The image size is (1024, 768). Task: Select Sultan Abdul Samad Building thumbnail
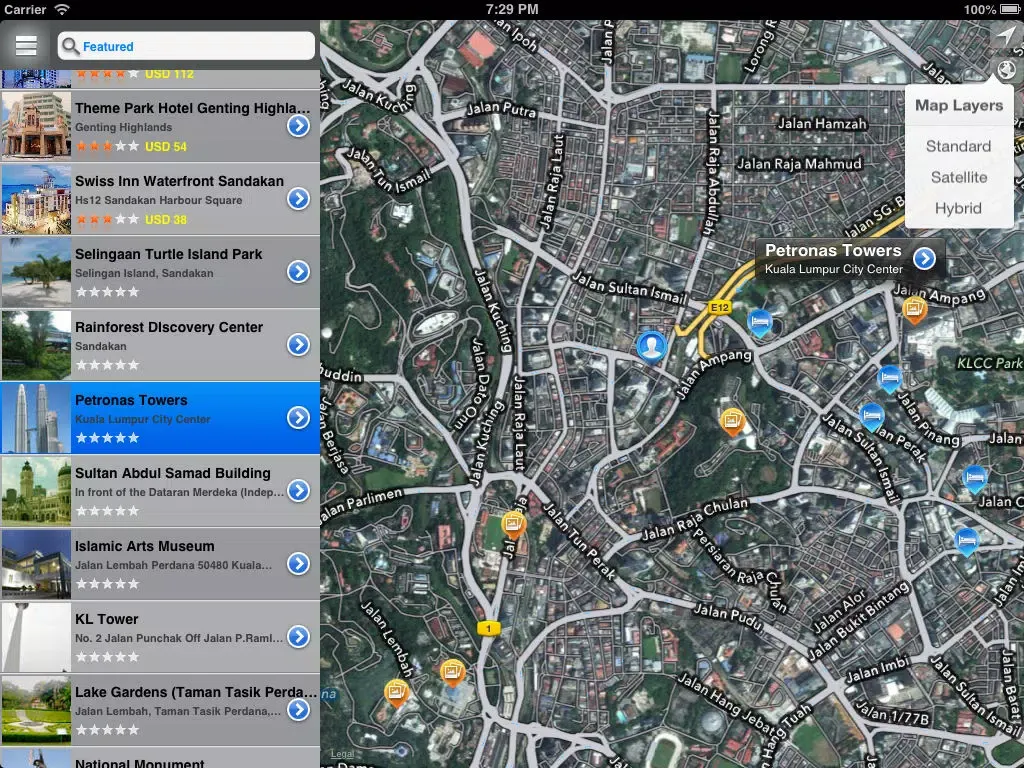(36, 490)
